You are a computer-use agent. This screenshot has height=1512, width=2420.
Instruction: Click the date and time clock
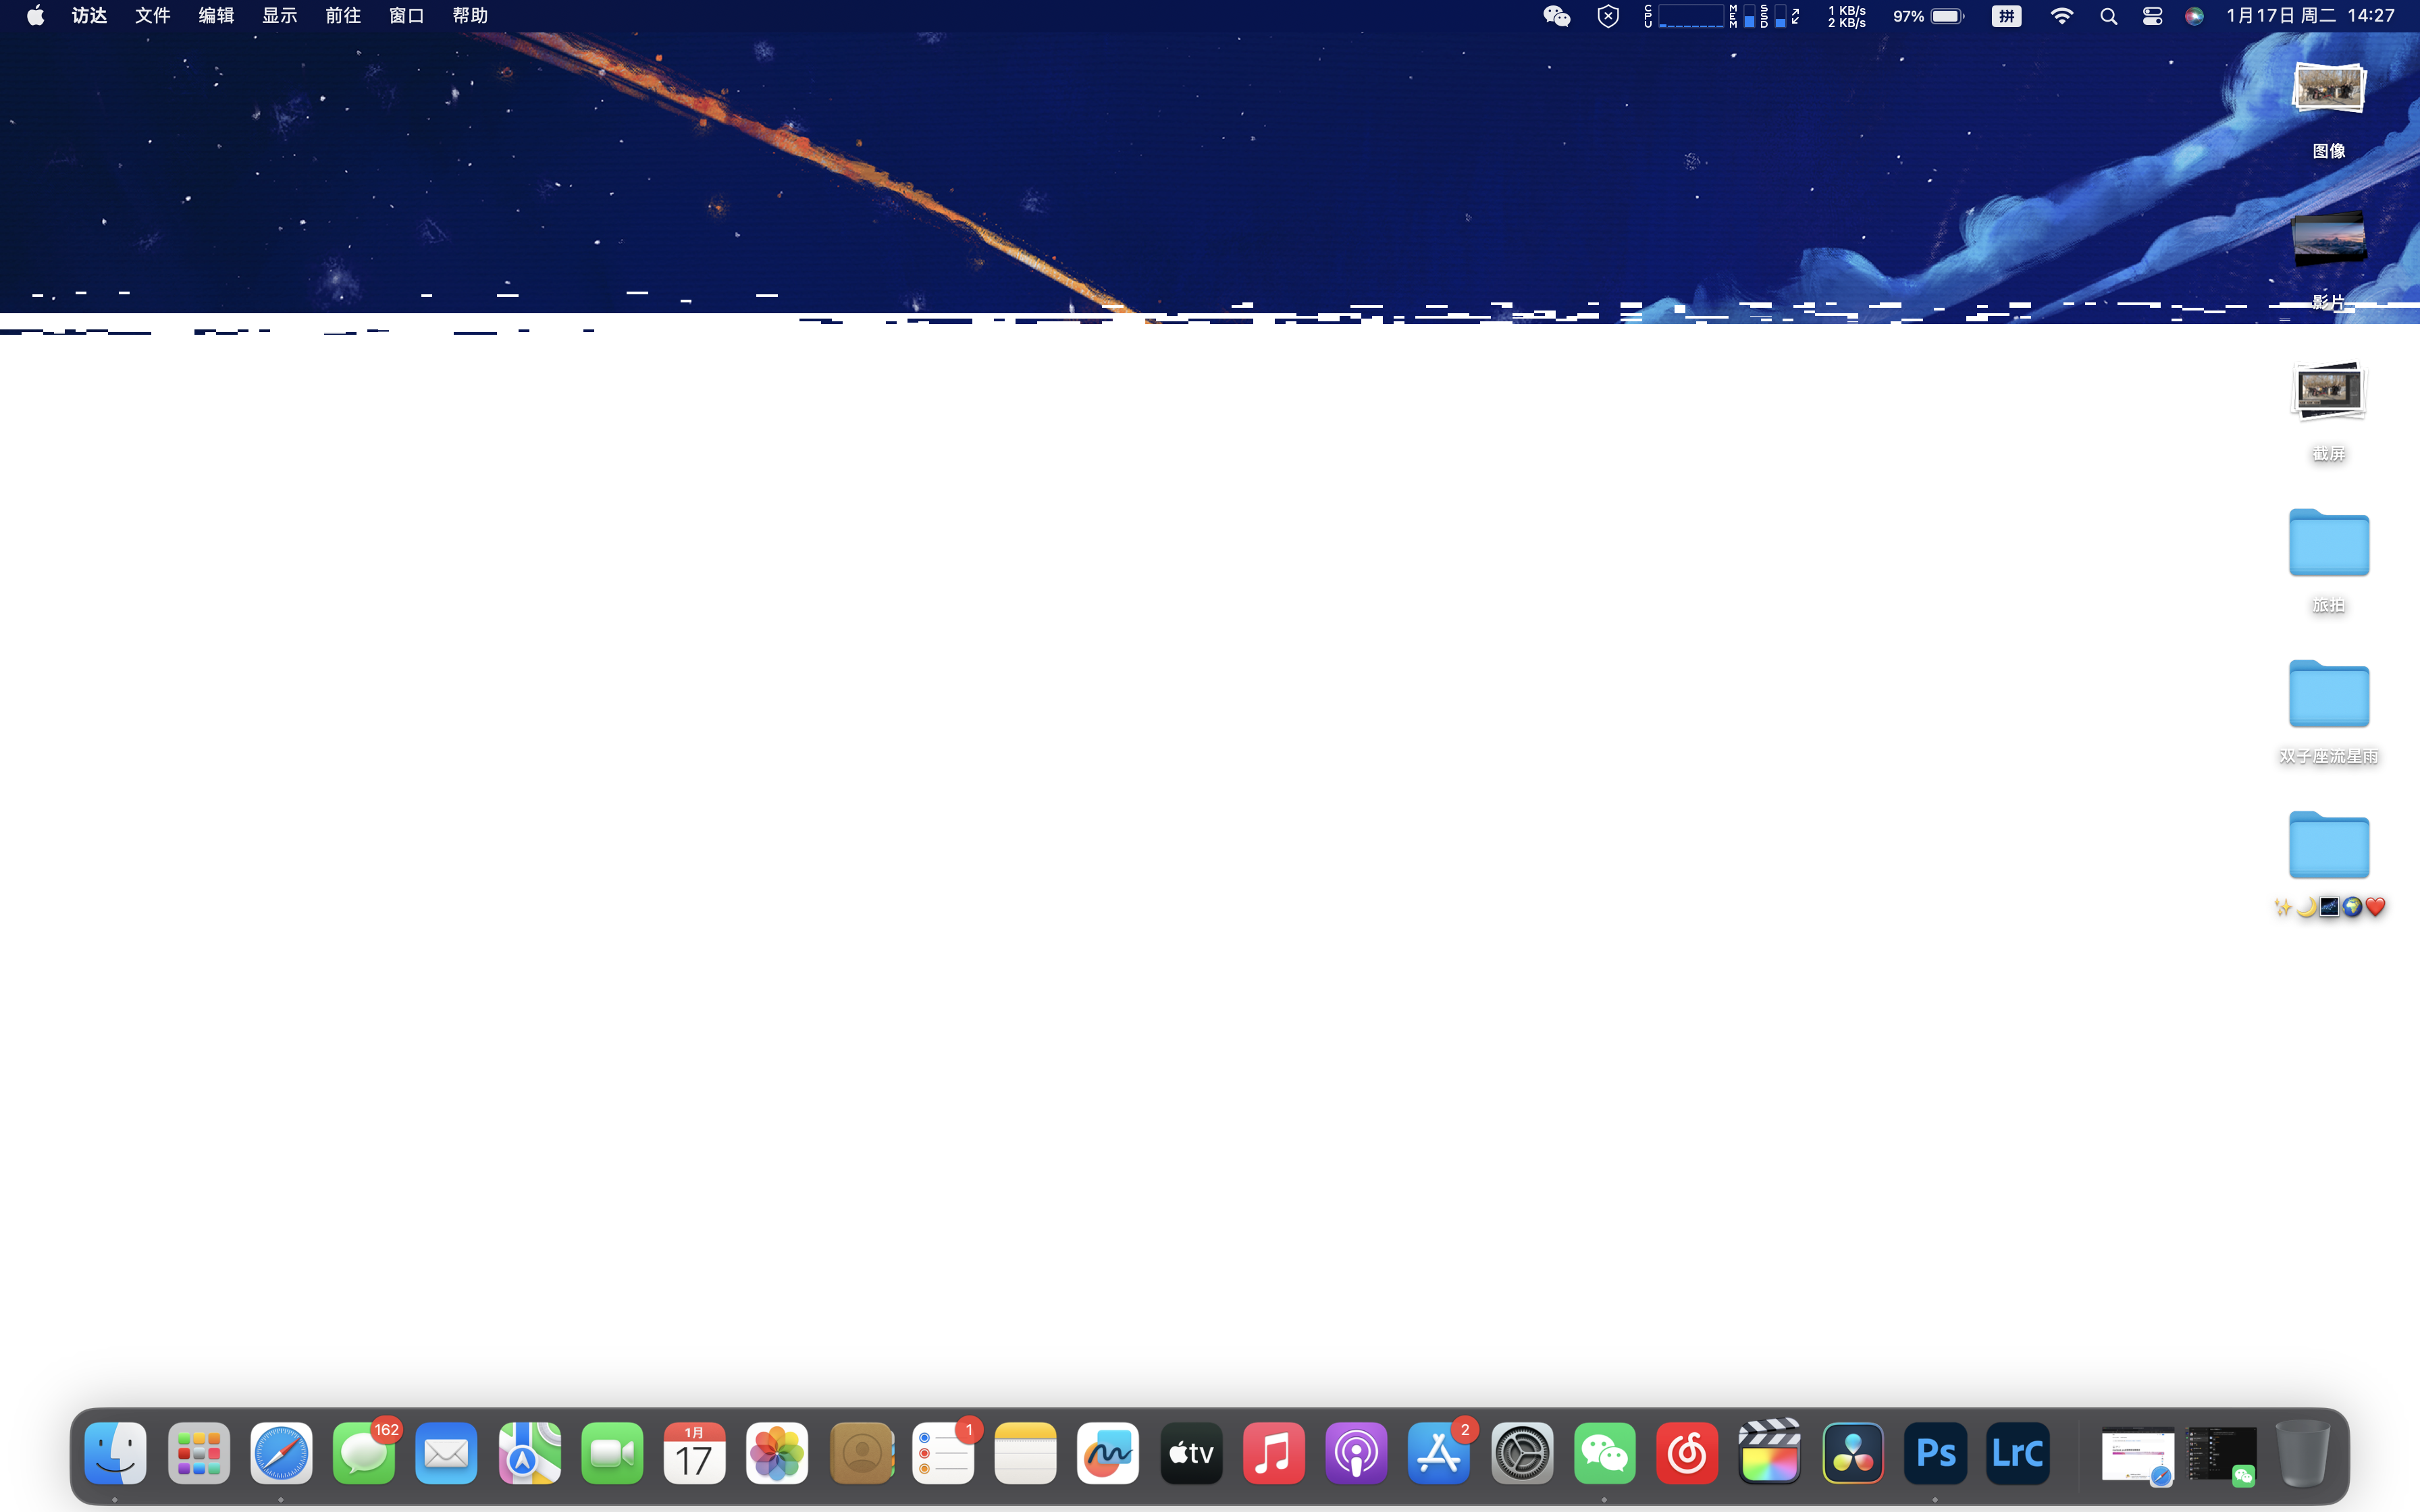click(2310, 16)
